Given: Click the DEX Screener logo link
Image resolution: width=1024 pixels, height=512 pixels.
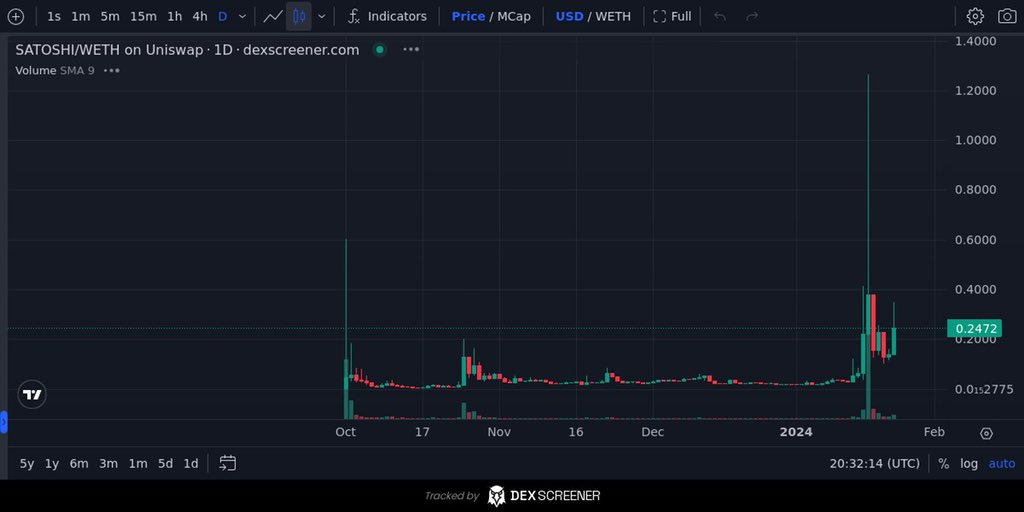Looking at the screenshot, I should click(x=544, y=496).
